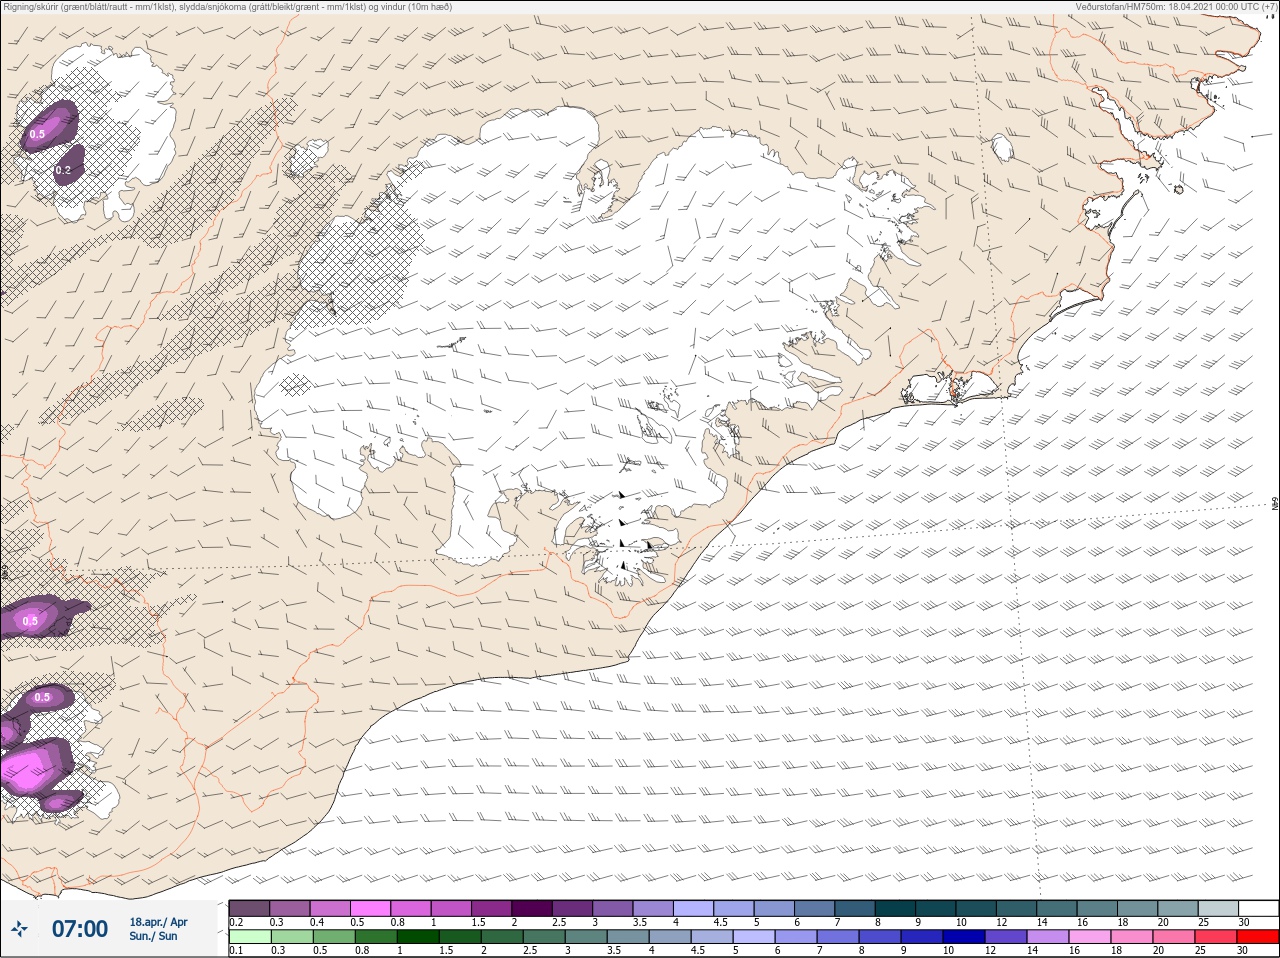Click the pale green swatch labelled 0.1
Viewport: 1280px width, 958px height.
click(x=249, y=937)
